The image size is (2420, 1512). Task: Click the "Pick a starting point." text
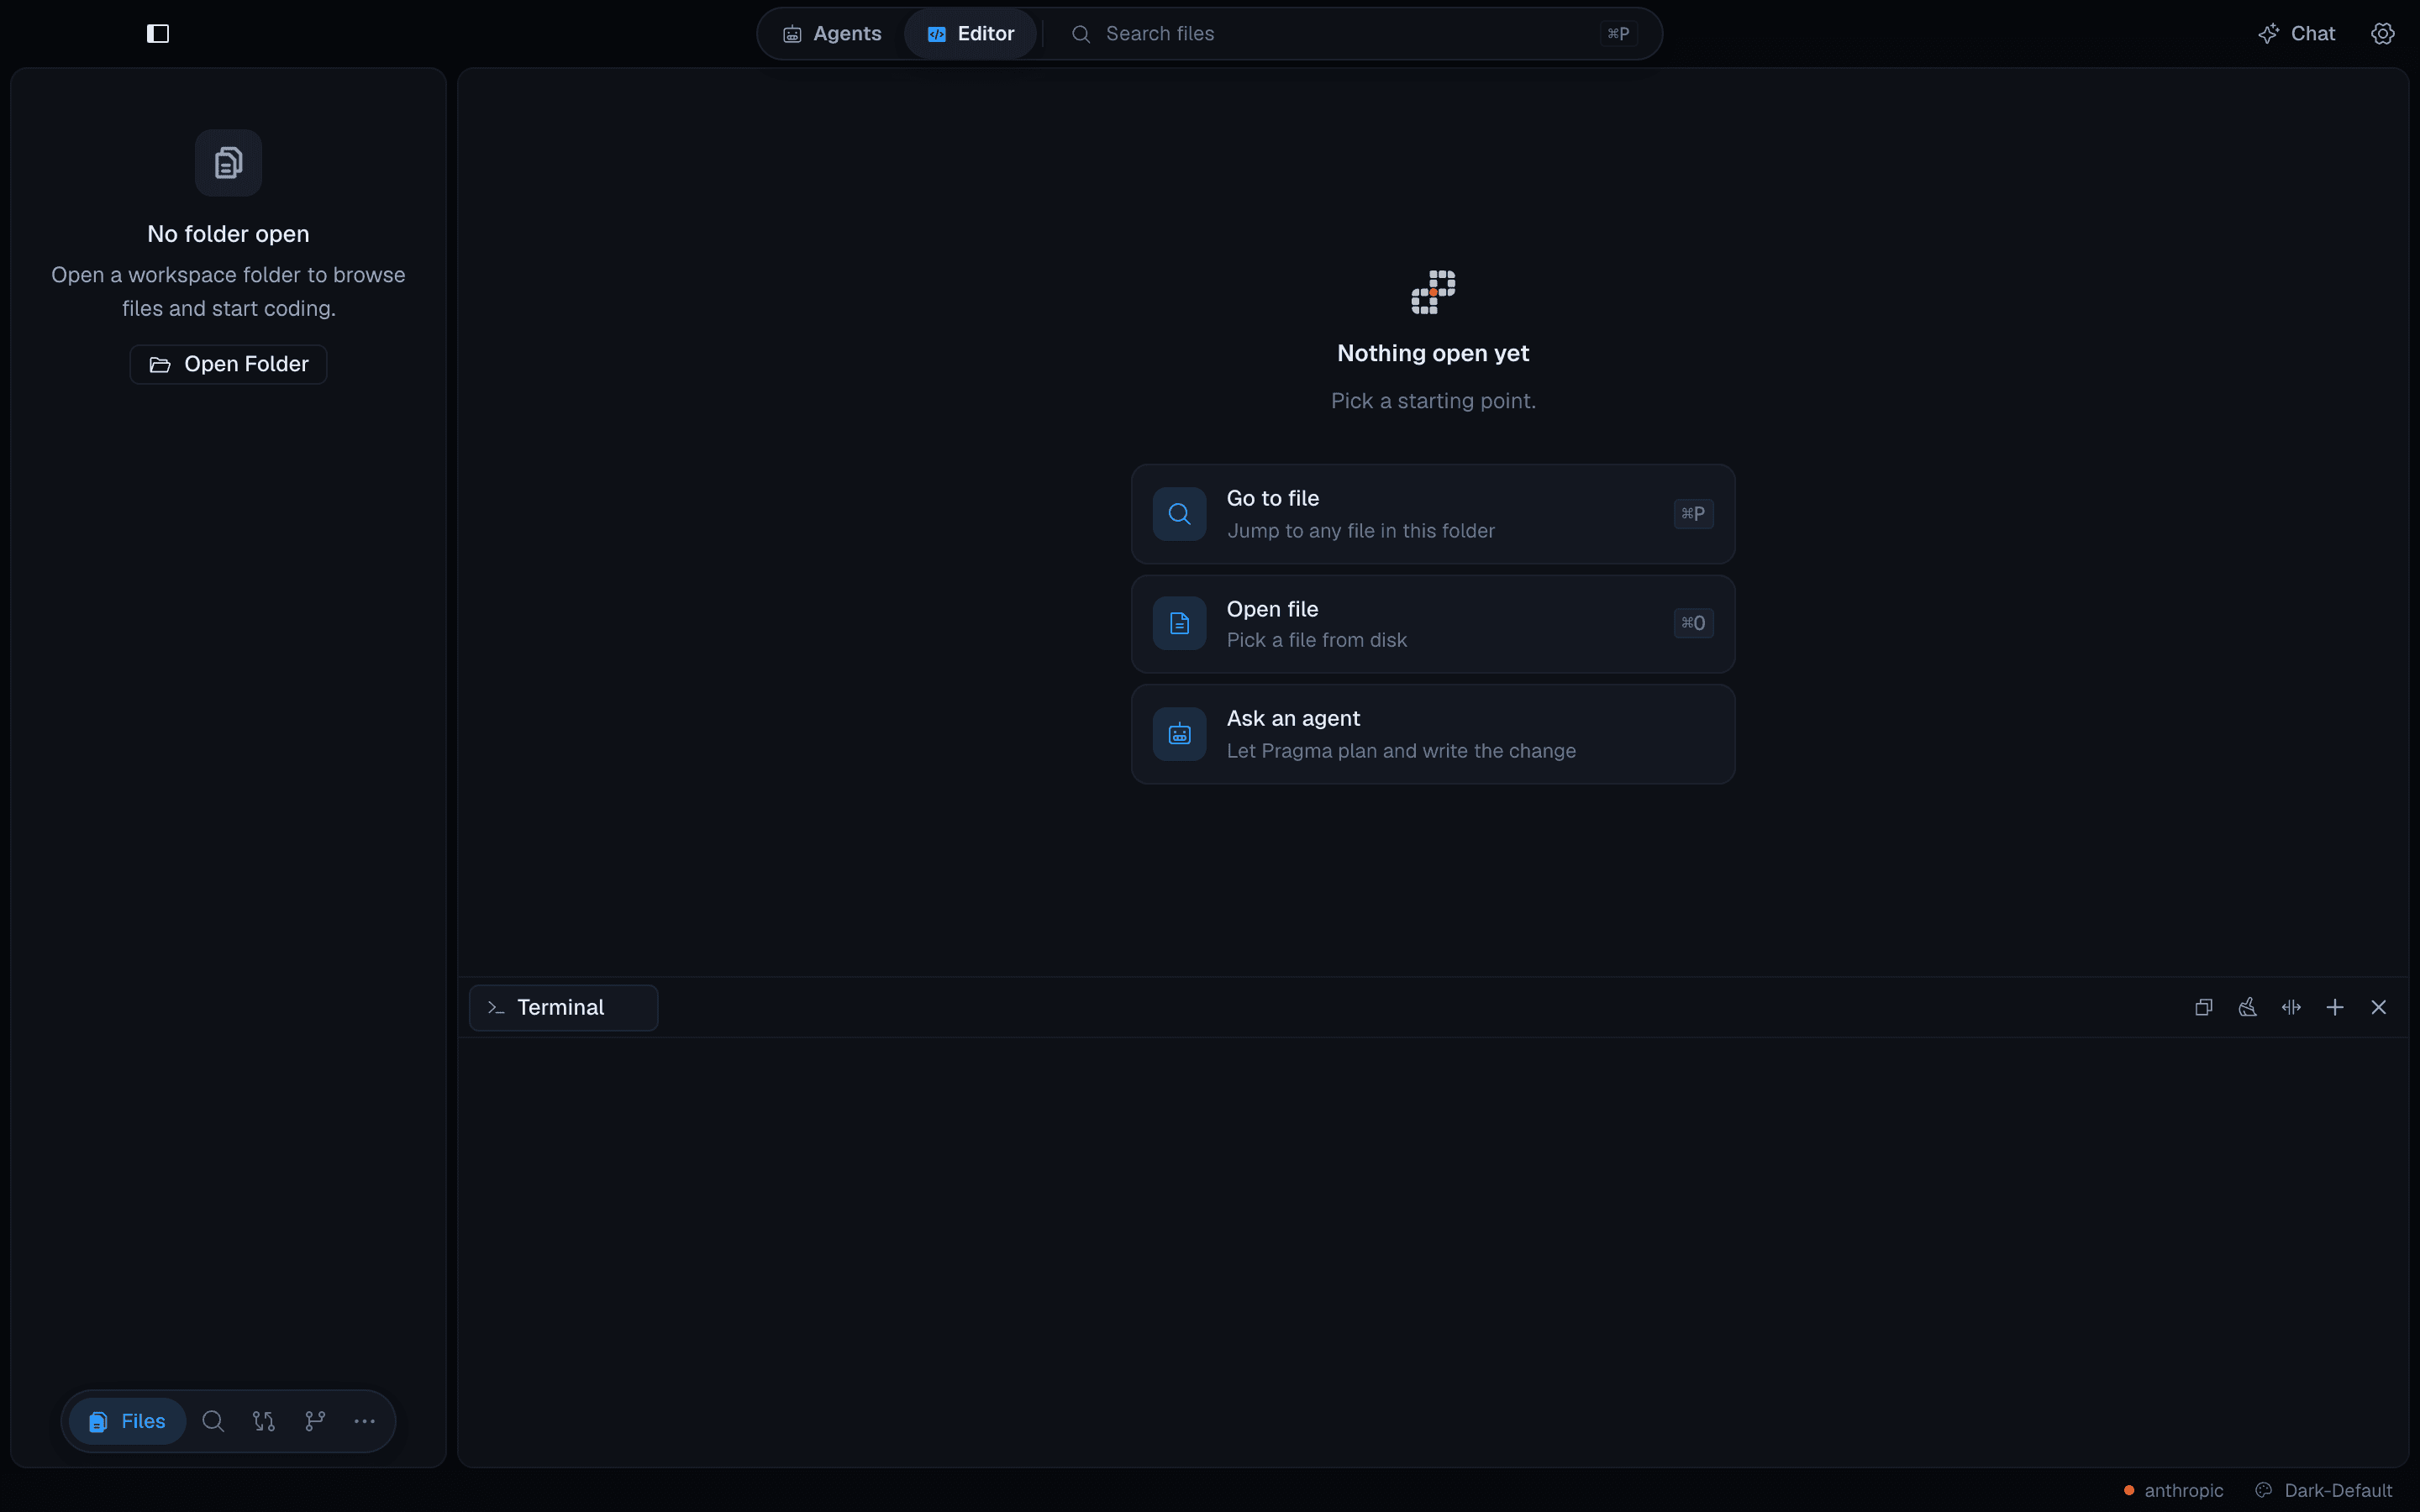click(1433, 401)
